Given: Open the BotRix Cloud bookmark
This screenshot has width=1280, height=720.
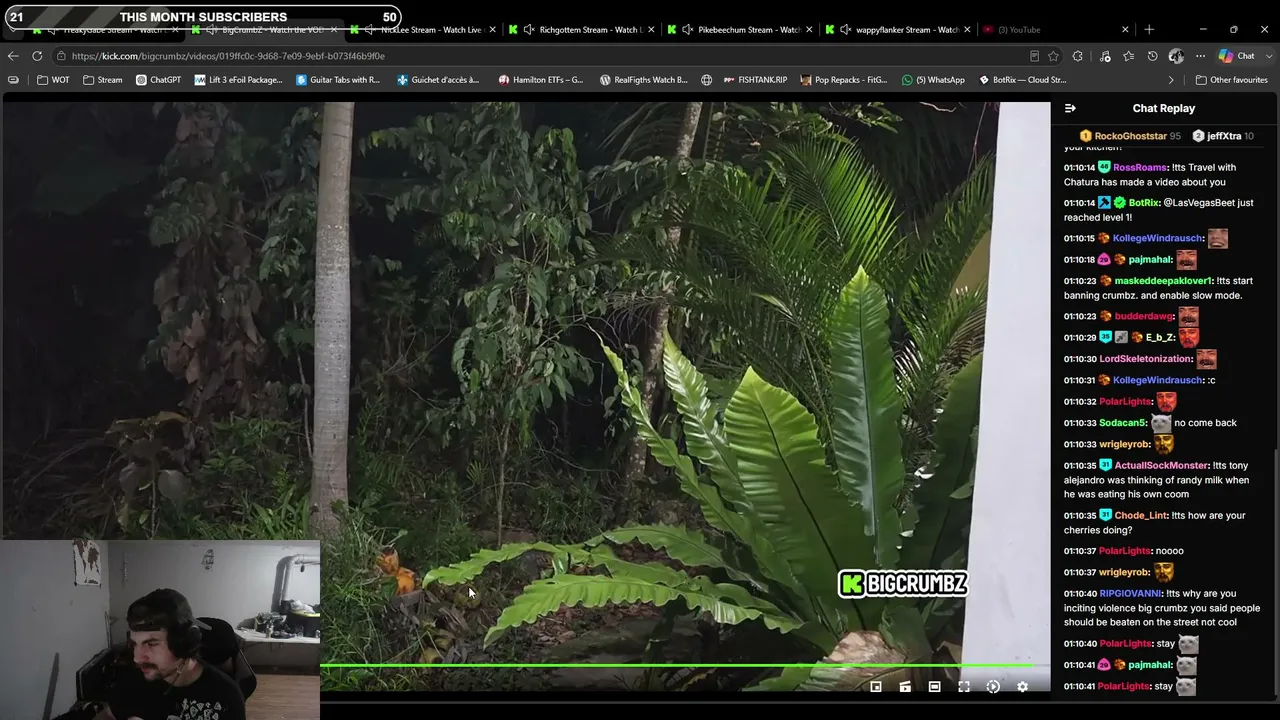Looking at the screenshot, I should [1022, 80].
